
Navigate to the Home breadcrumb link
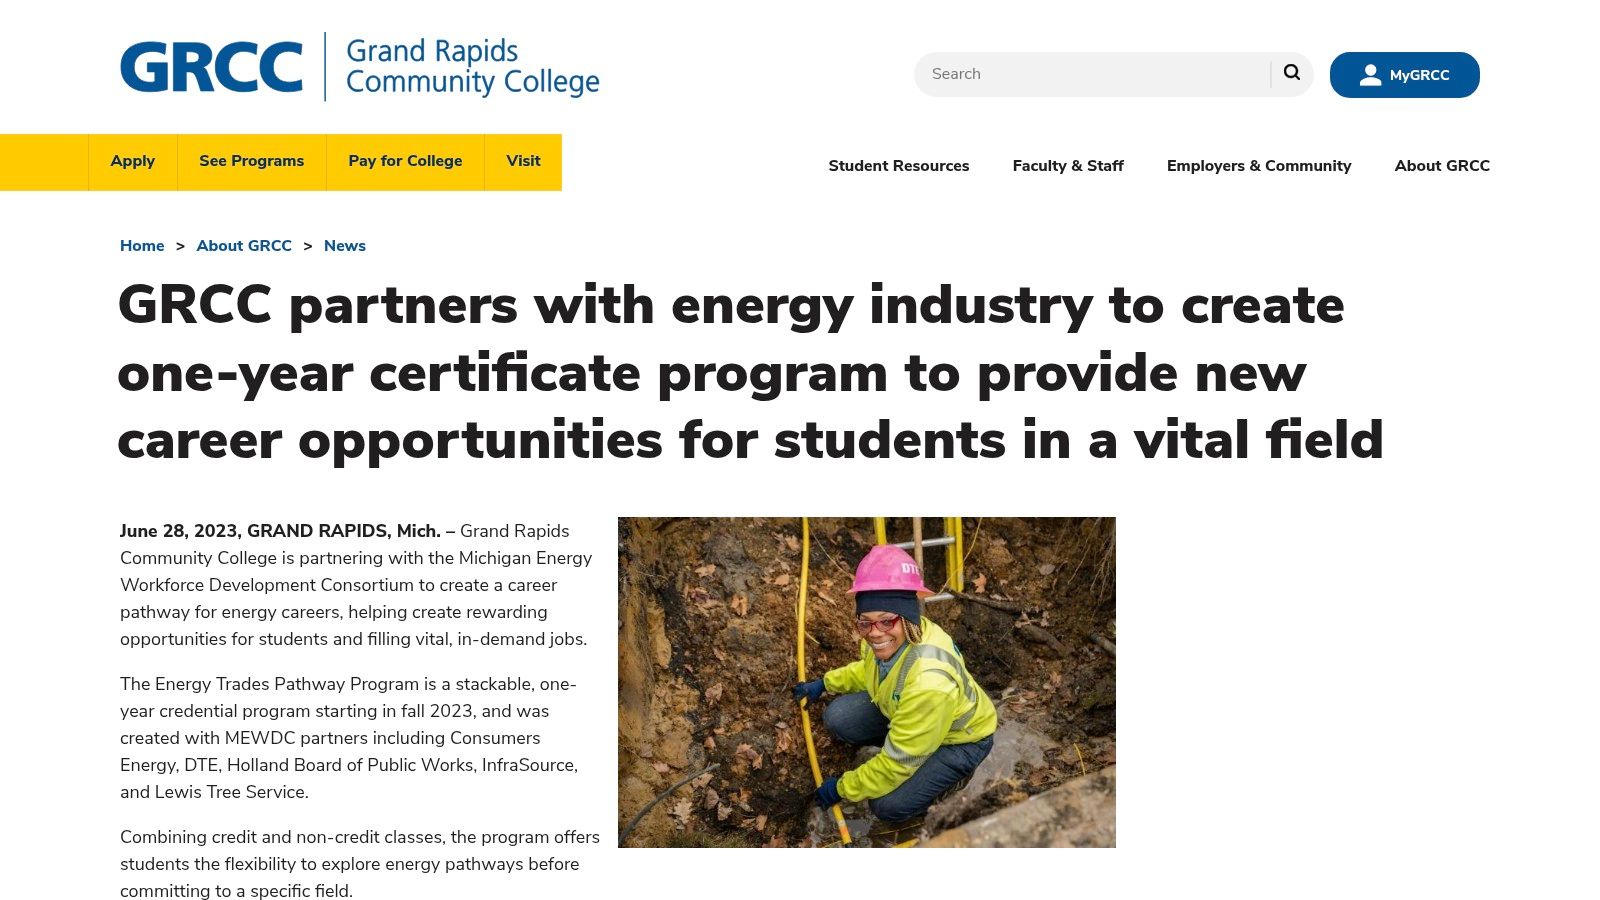pyautogui.click(x=141, y=245)
